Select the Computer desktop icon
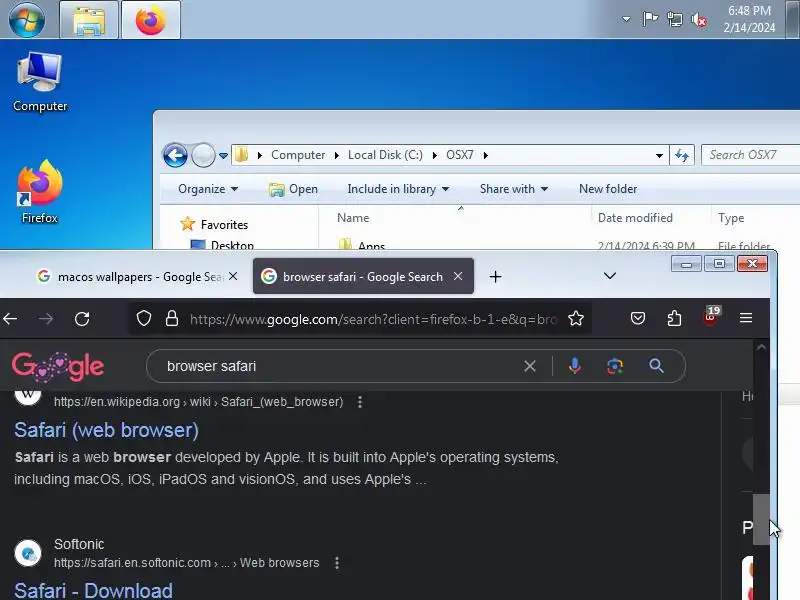 (40, 83)
